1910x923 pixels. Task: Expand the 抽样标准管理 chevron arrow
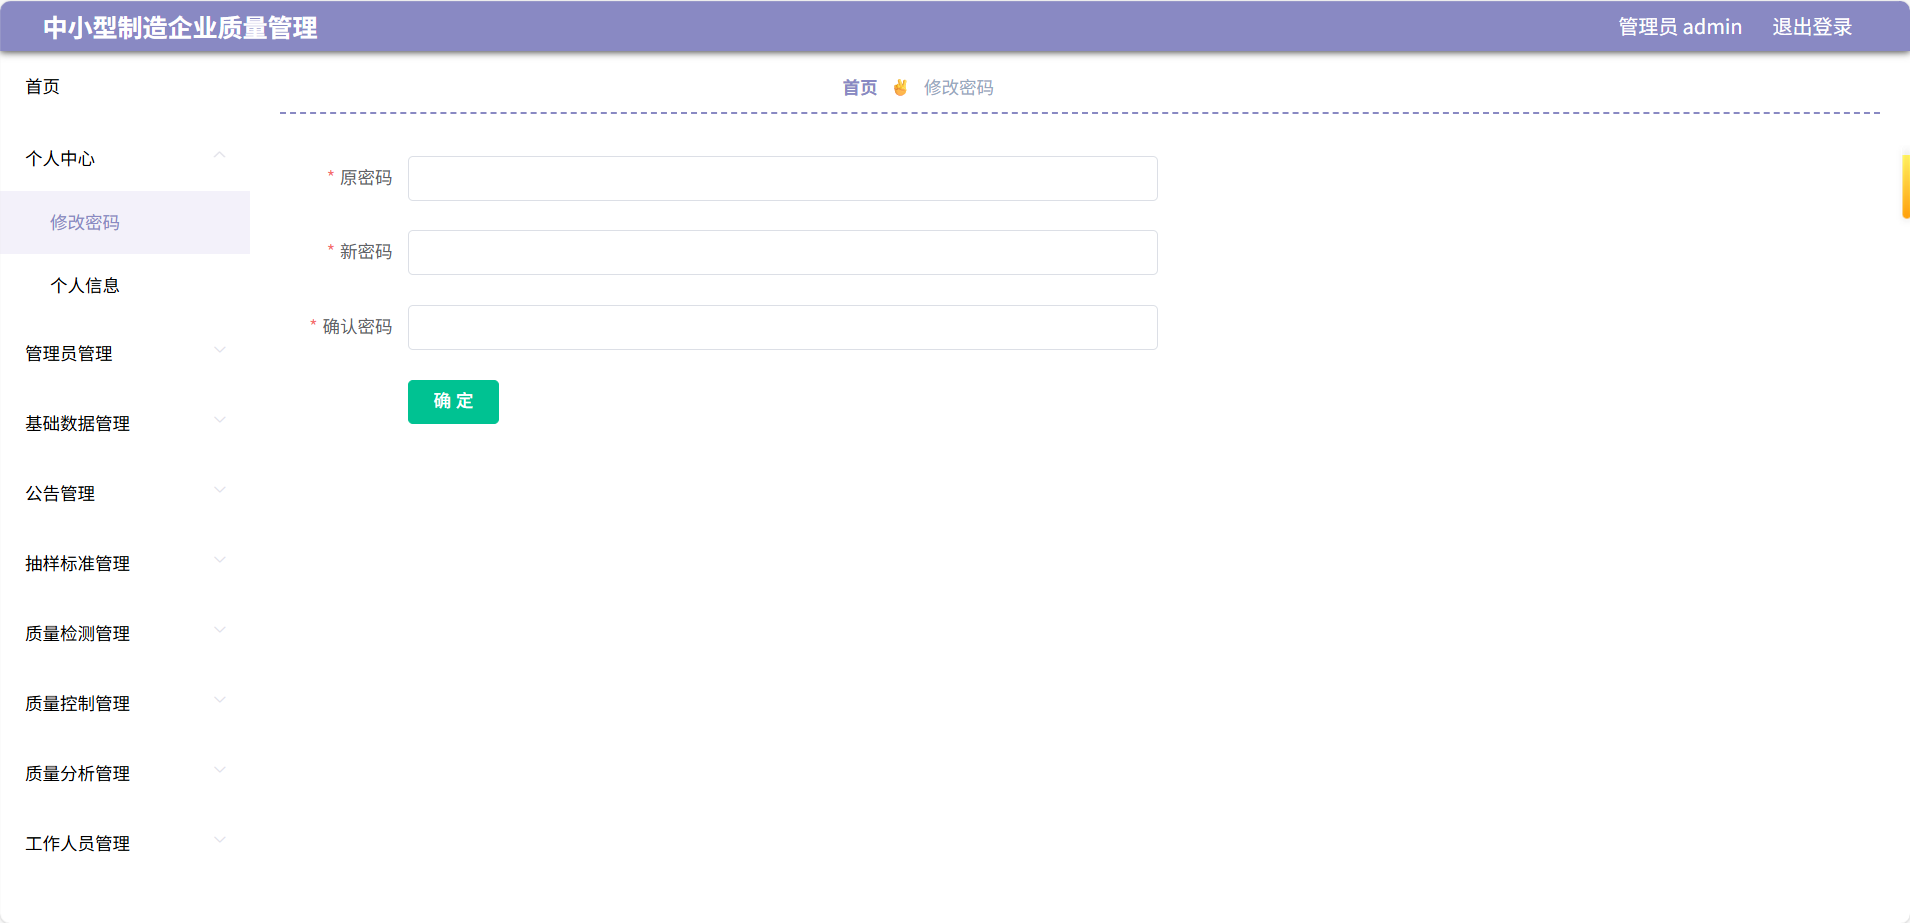click(x=220, y=560)
